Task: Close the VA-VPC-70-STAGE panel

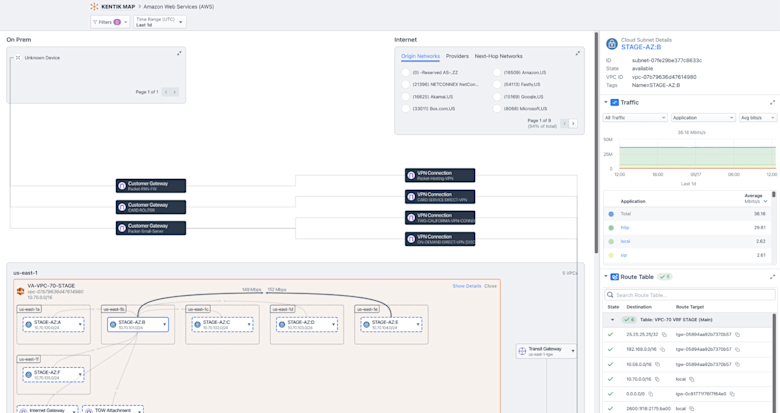Action: pyautogui.click(x=490, y=286)
